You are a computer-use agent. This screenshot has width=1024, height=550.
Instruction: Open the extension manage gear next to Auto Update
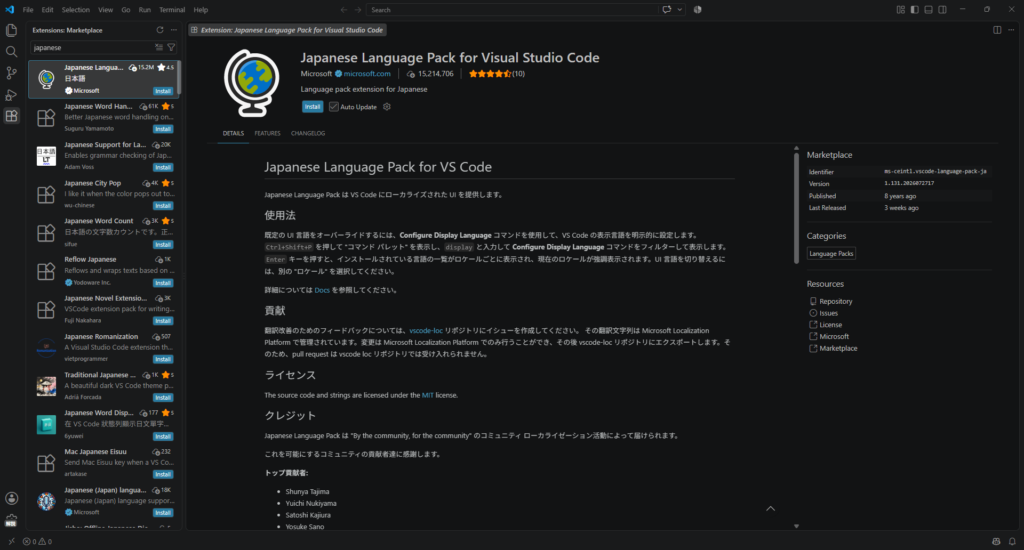(x=387, y=106)
